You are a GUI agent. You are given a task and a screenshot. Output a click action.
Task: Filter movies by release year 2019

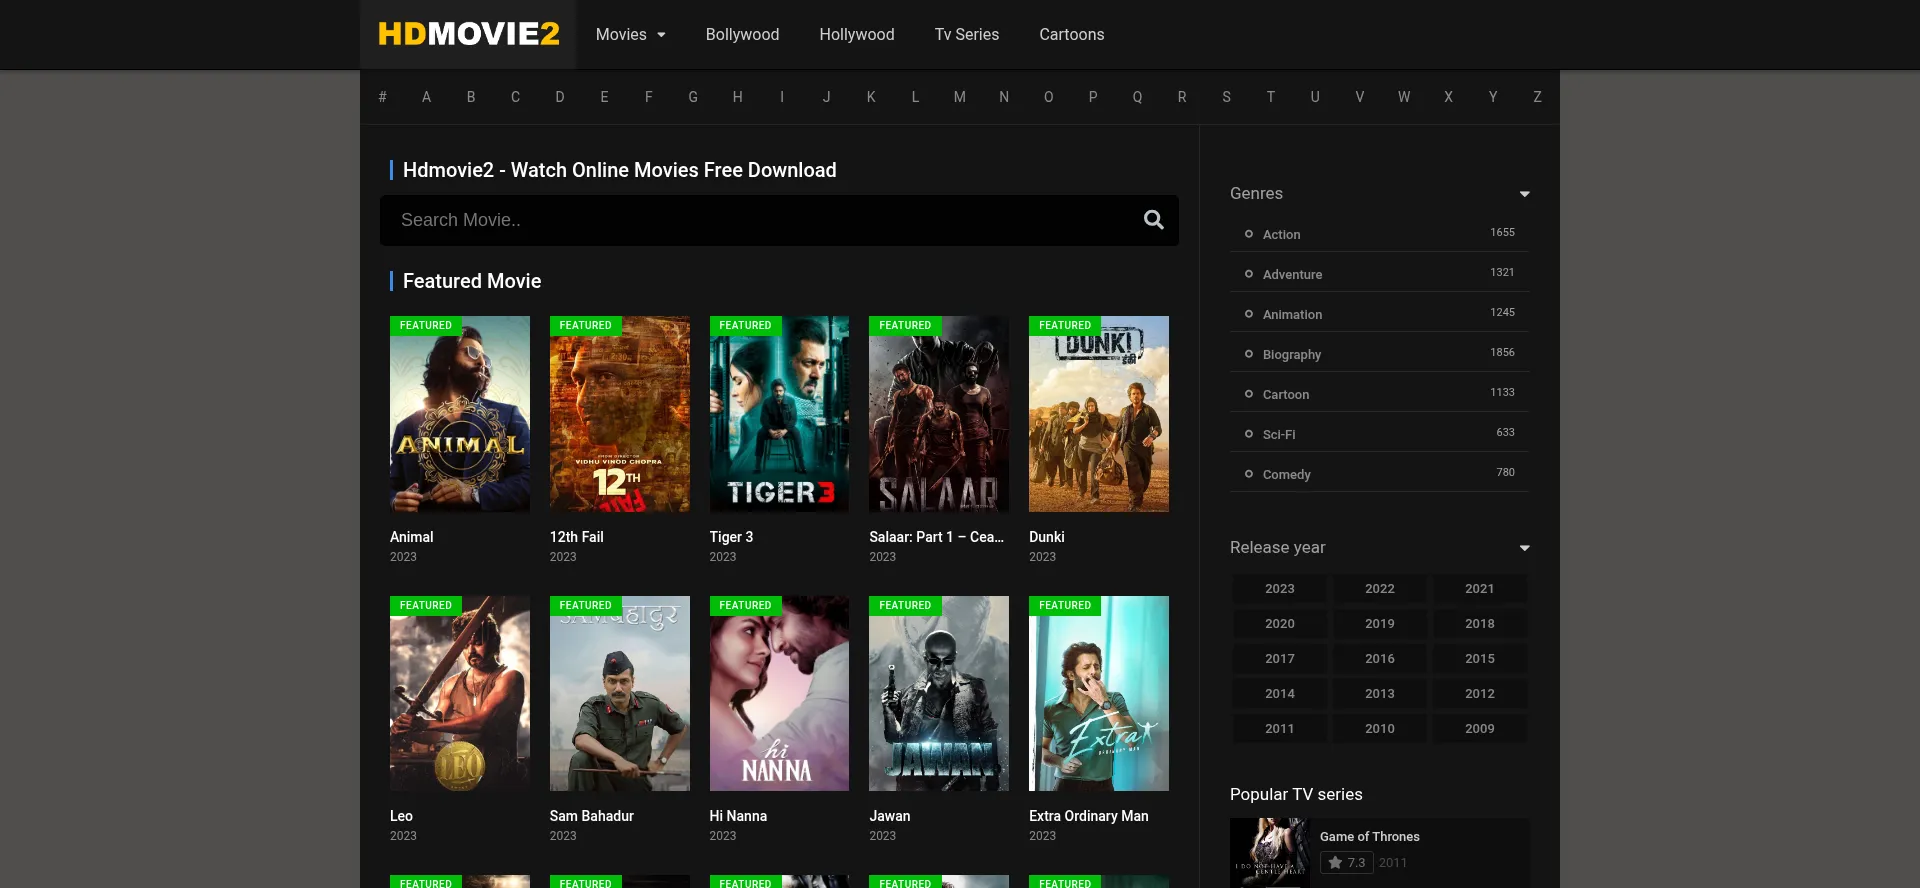click(x=1379, y=624)
